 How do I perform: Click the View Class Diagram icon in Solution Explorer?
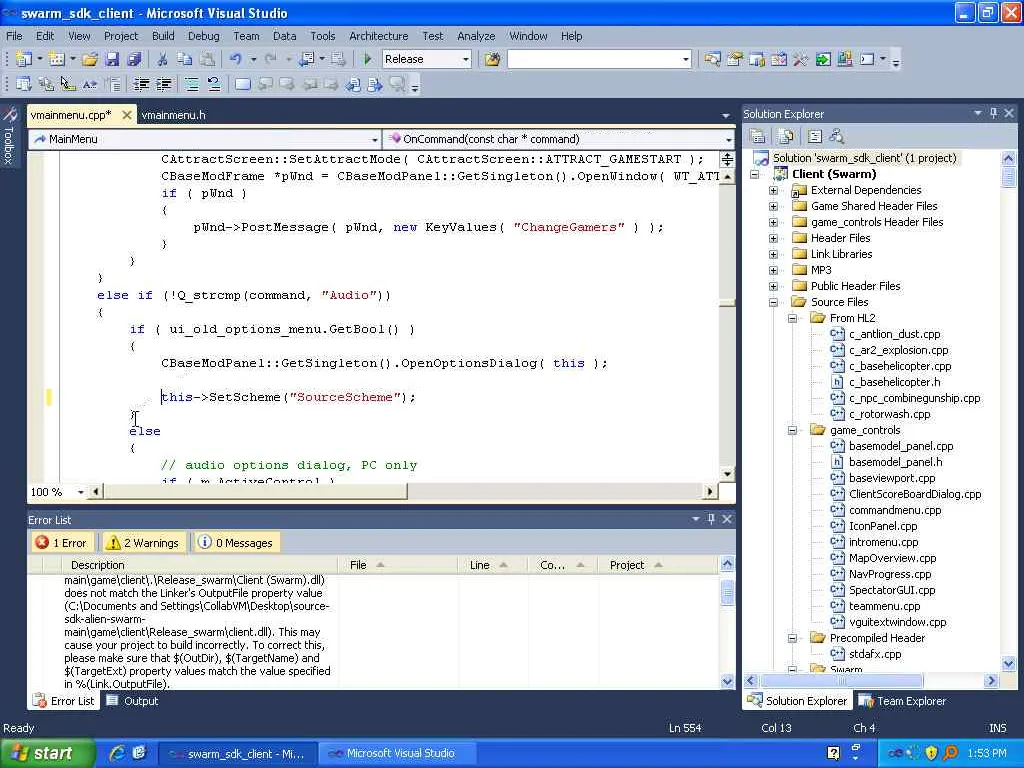pos(837,136)
